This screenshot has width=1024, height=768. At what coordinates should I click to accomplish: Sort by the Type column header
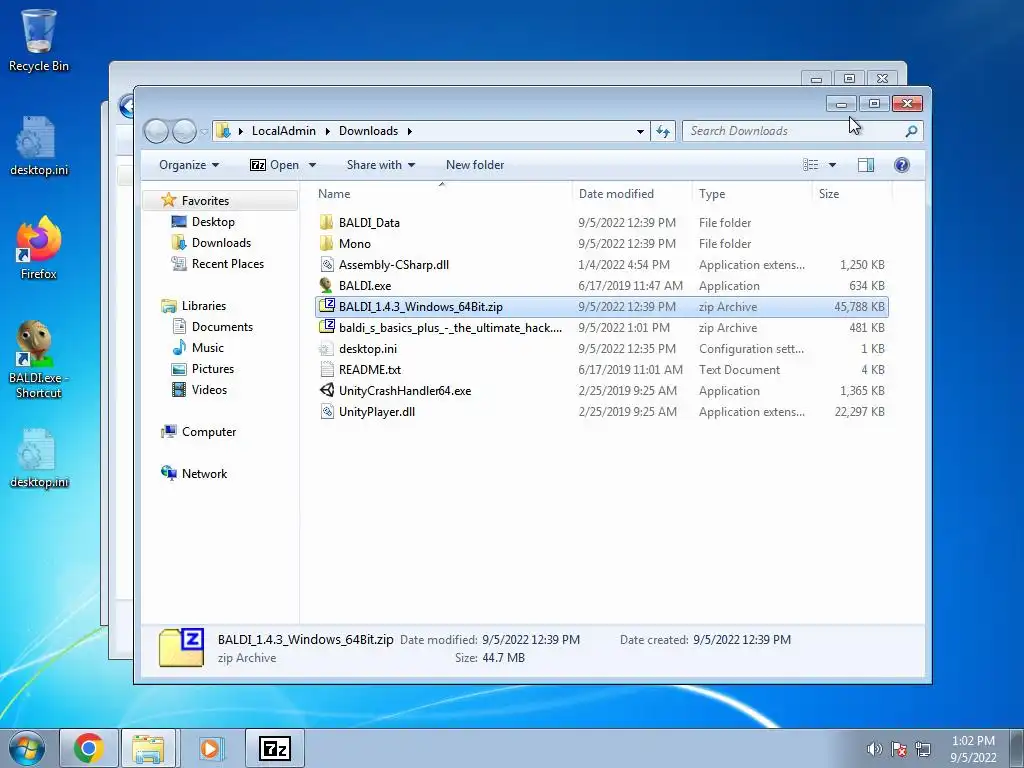752,194
